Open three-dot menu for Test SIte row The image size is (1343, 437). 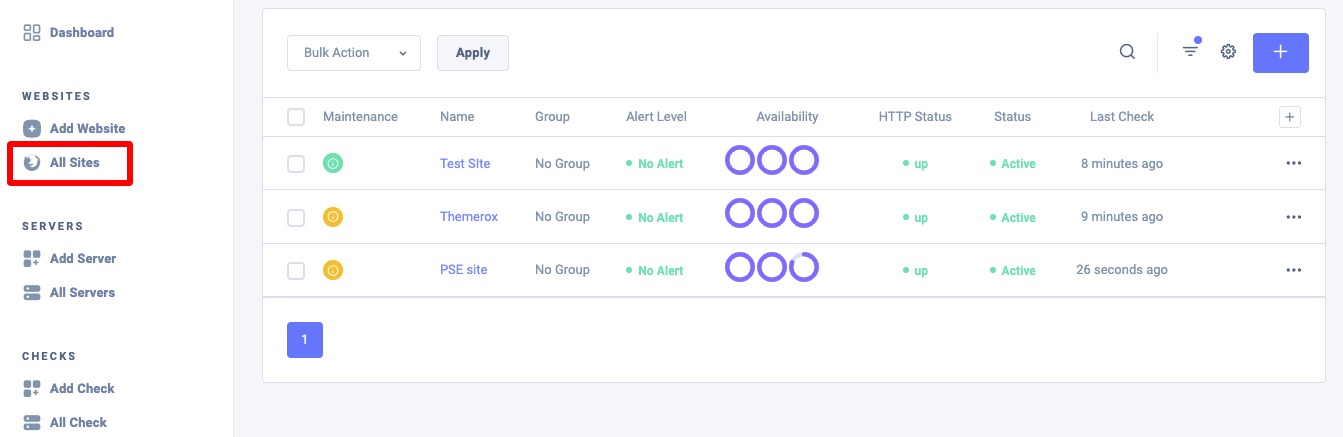[x=1294, y=163]
